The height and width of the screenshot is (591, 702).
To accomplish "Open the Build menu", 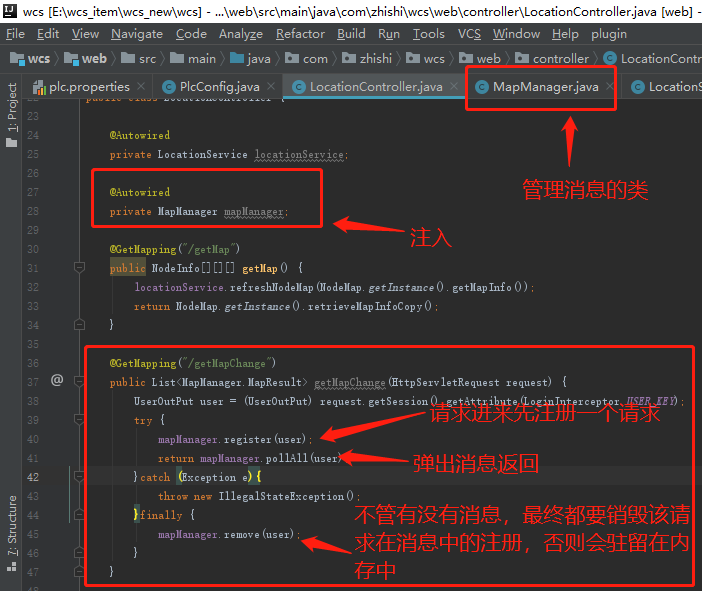I will 351,34.
